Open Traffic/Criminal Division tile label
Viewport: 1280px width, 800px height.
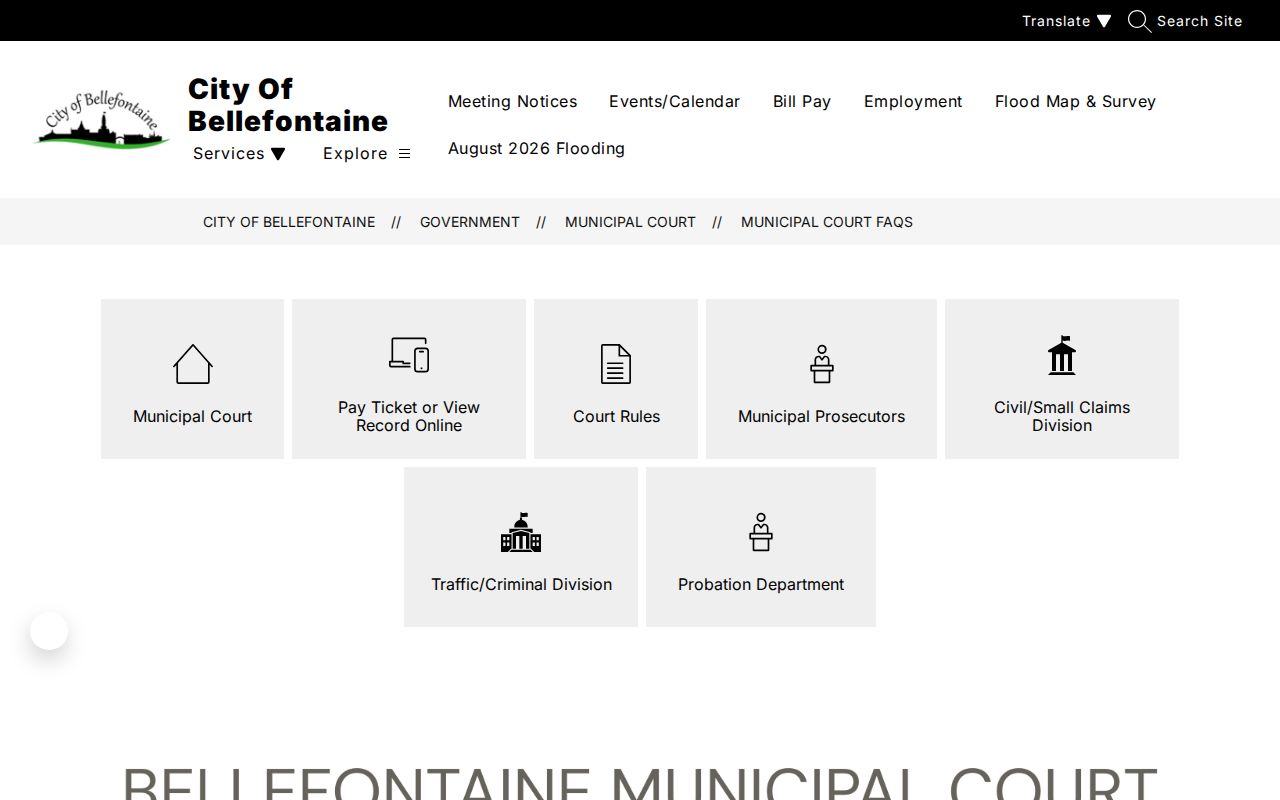(x=521, y=584)
